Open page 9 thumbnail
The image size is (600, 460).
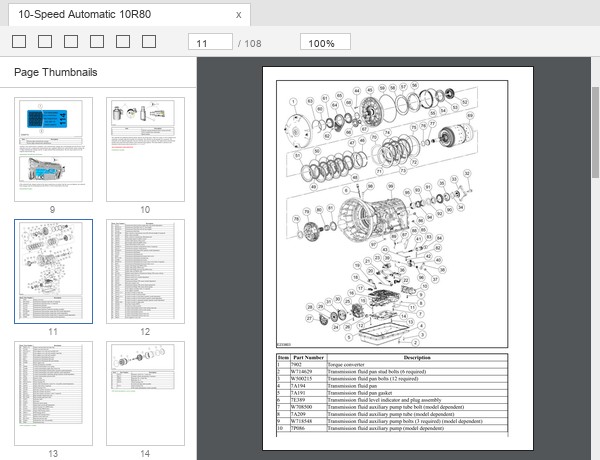(54, 149)
